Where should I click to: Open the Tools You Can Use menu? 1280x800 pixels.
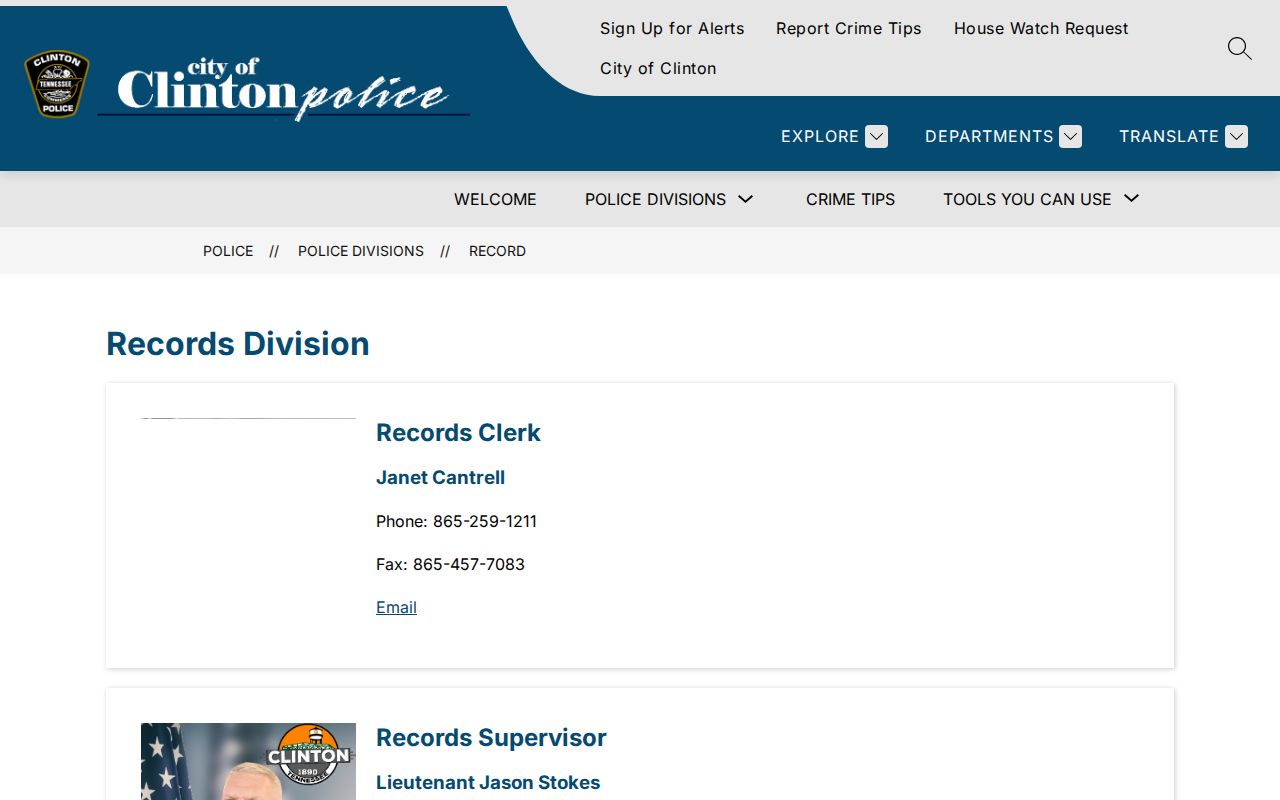(x=1027, y=199)
